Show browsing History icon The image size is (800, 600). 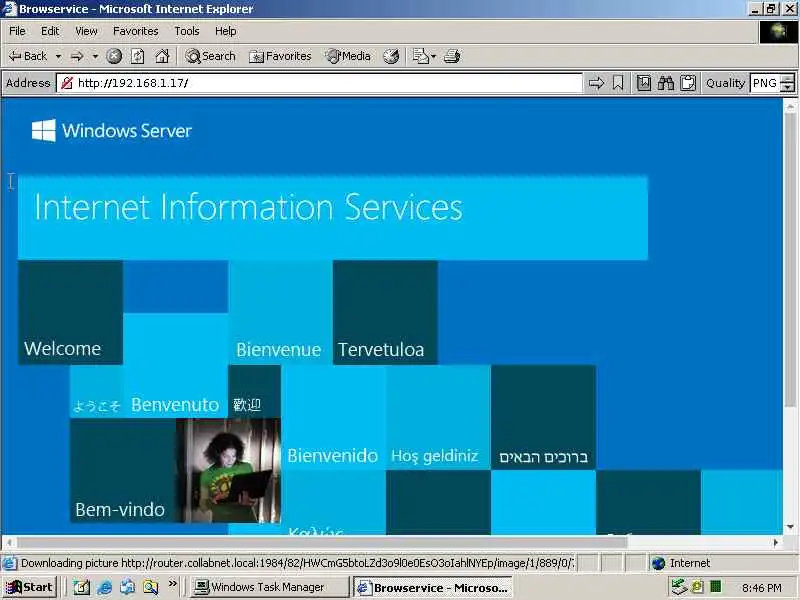[x=391, y=56]
